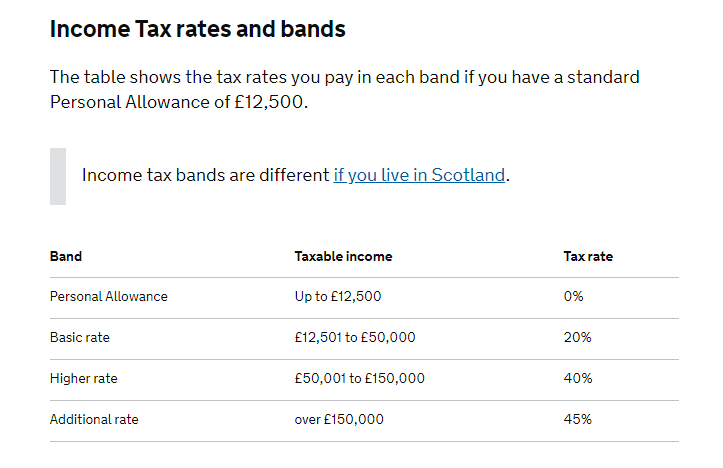Click the 'Income tax bands are different' text
723x468 pixels.
pyautogui.click(x=206, y=176)
